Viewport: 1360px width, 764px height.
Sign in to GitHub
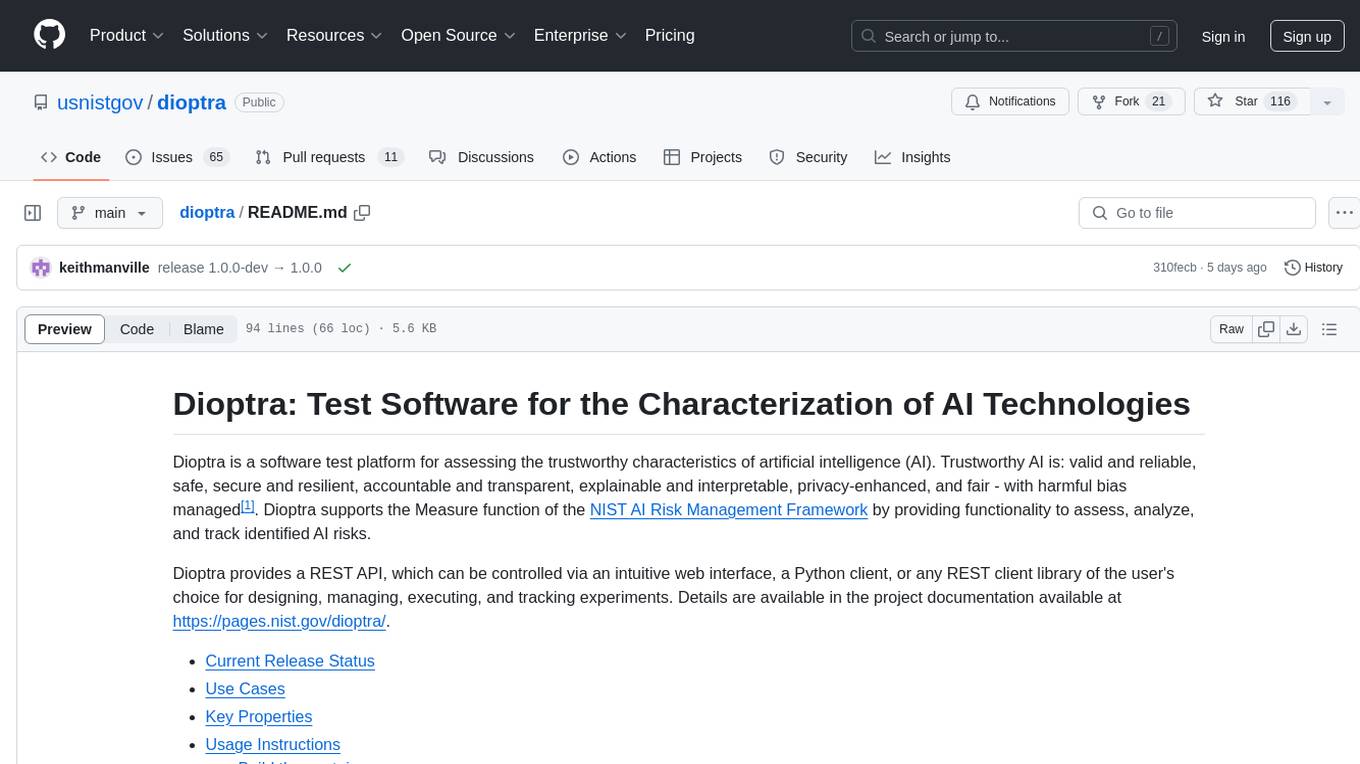(x=1223, y=36)
